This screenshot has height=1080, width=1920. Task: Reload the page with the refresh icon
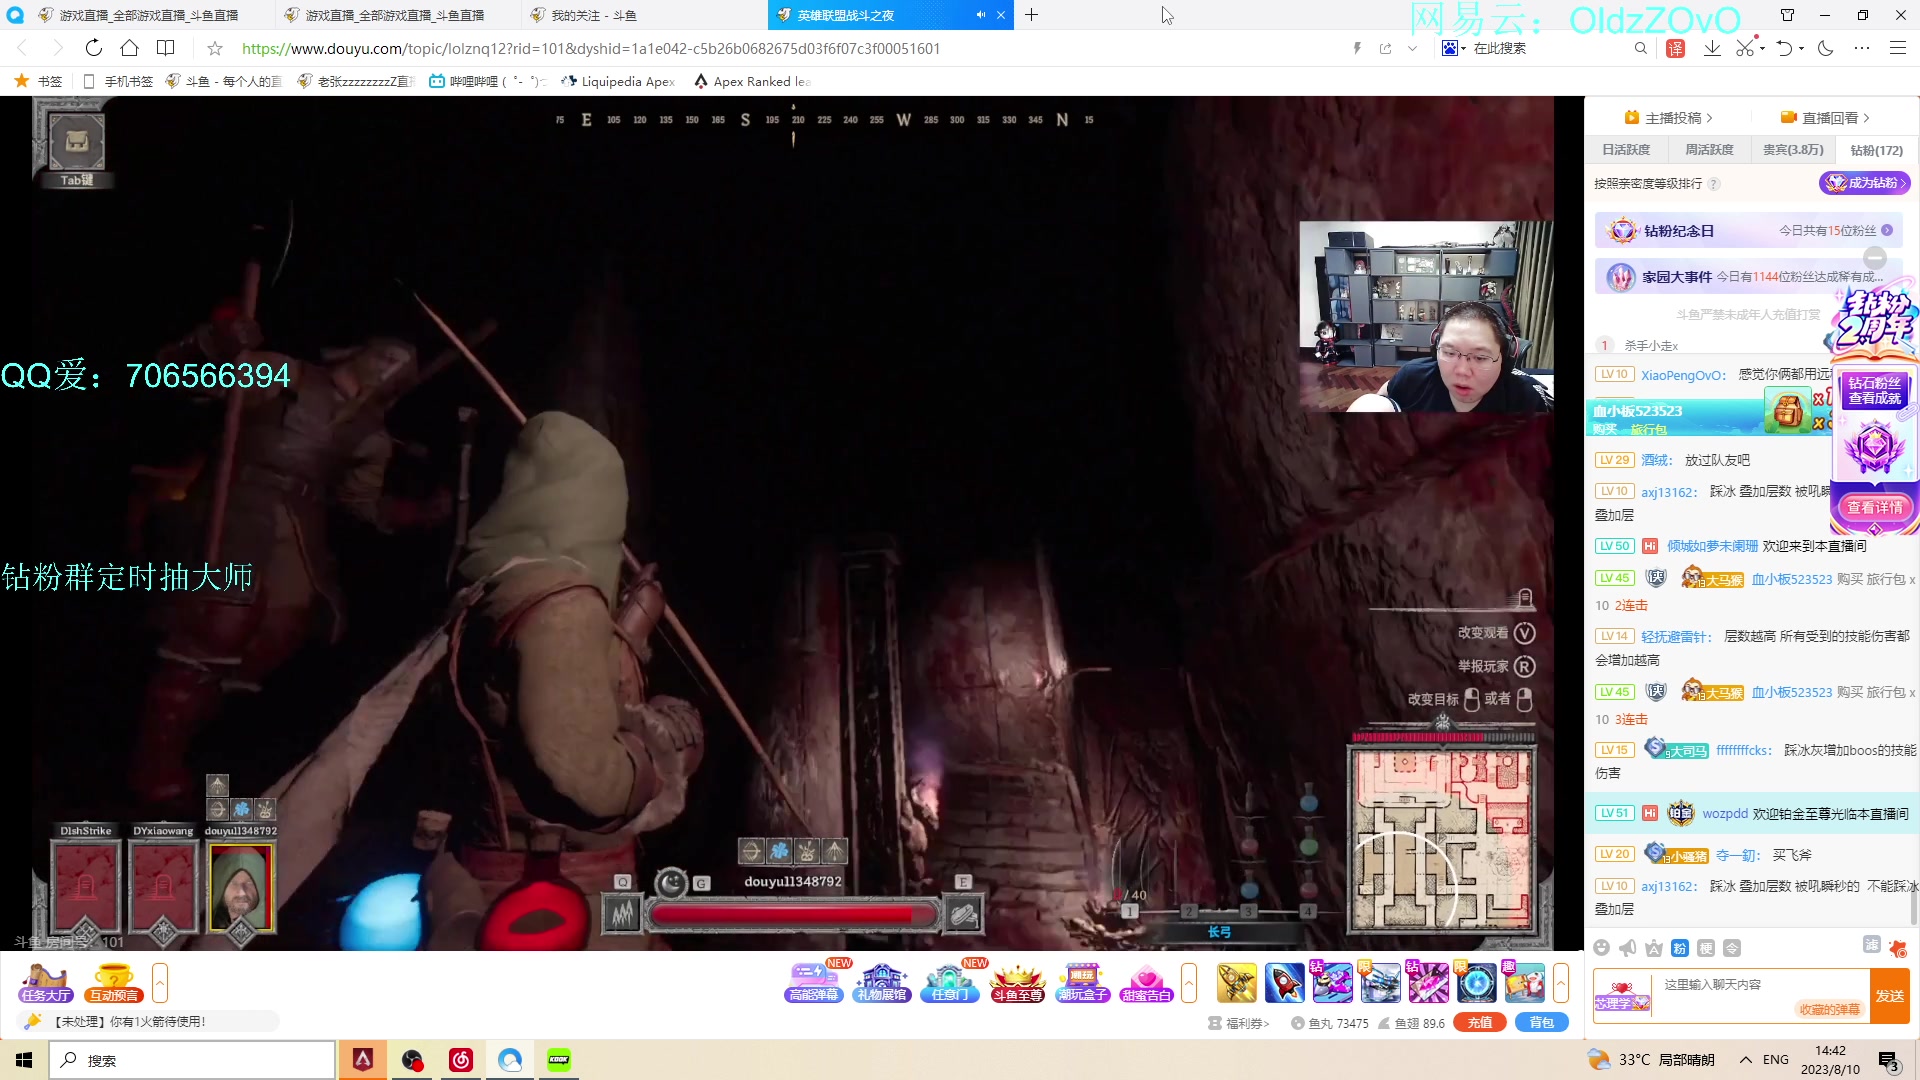pos(93,48)
